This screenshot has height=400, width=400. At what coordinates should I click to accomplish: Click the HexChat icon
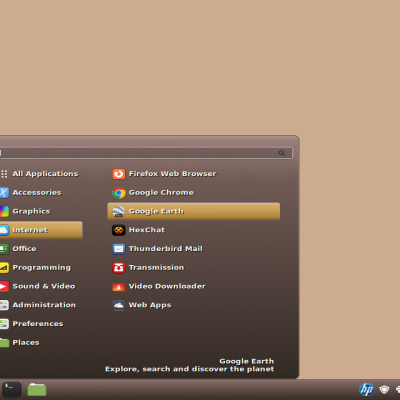pyautogui.click(x=119, y=230)
